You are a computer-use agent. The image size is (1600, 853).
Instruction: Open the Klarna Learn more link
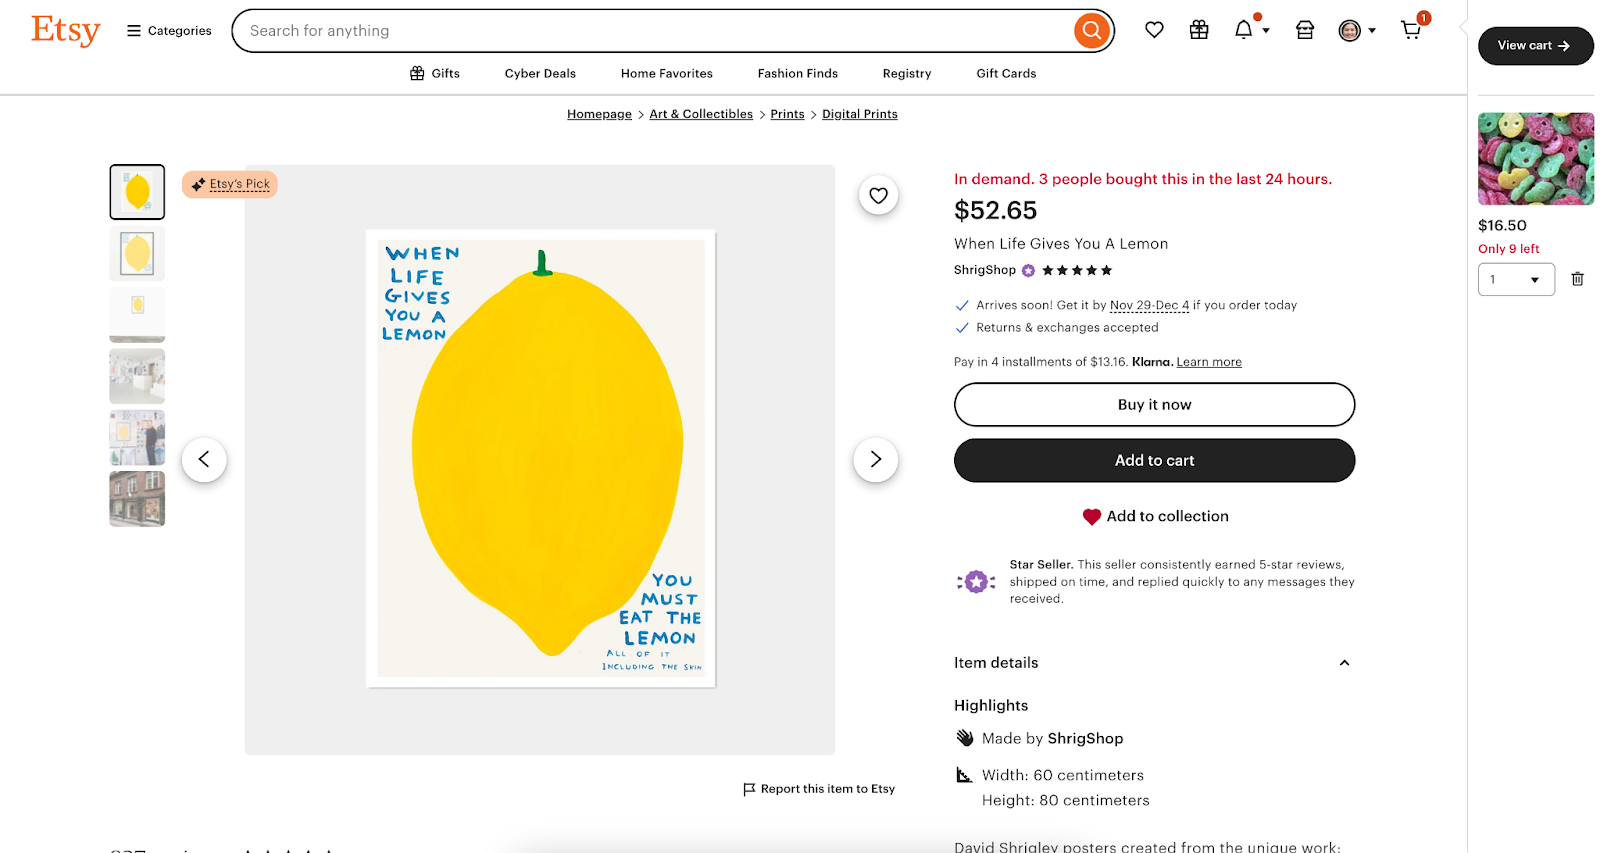tap(1208, 361)
